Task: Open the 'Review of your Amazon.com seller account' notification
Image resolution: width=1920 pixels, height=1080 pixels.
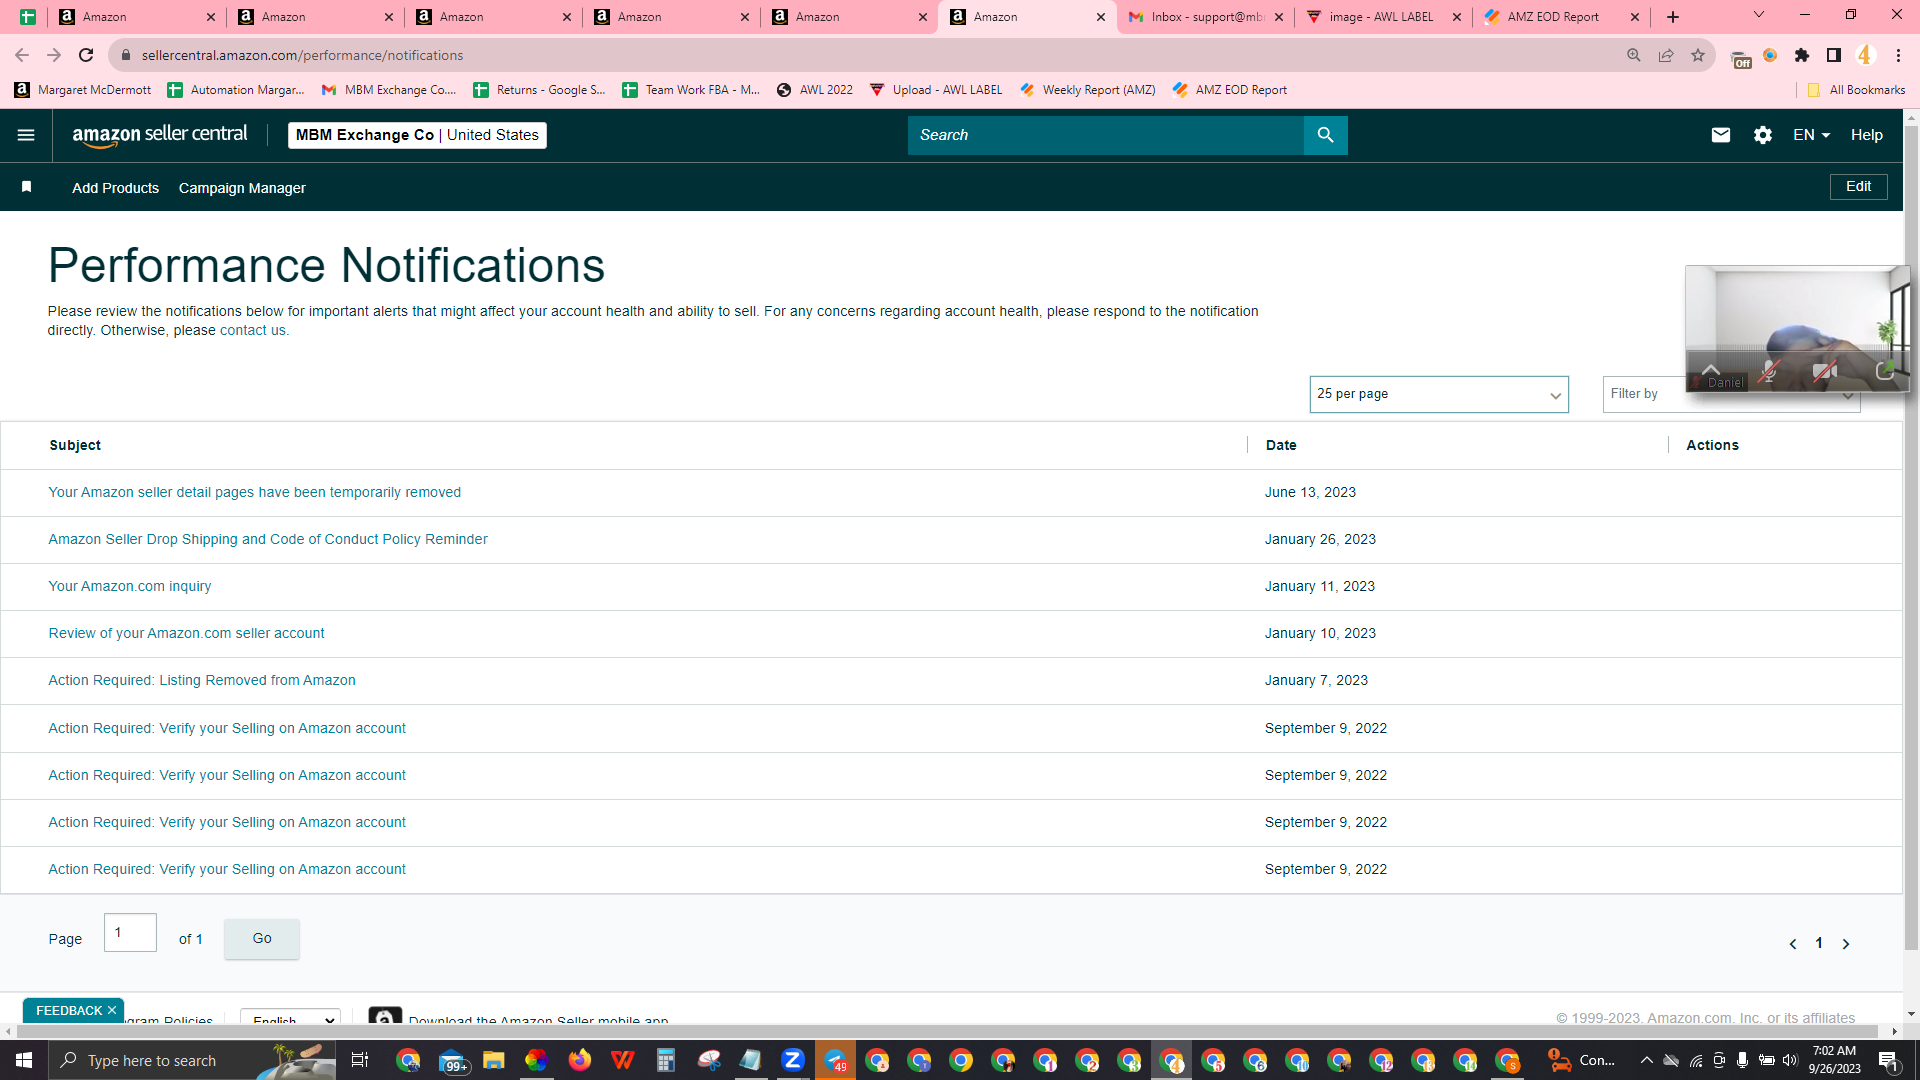Action: click(186, 633)
